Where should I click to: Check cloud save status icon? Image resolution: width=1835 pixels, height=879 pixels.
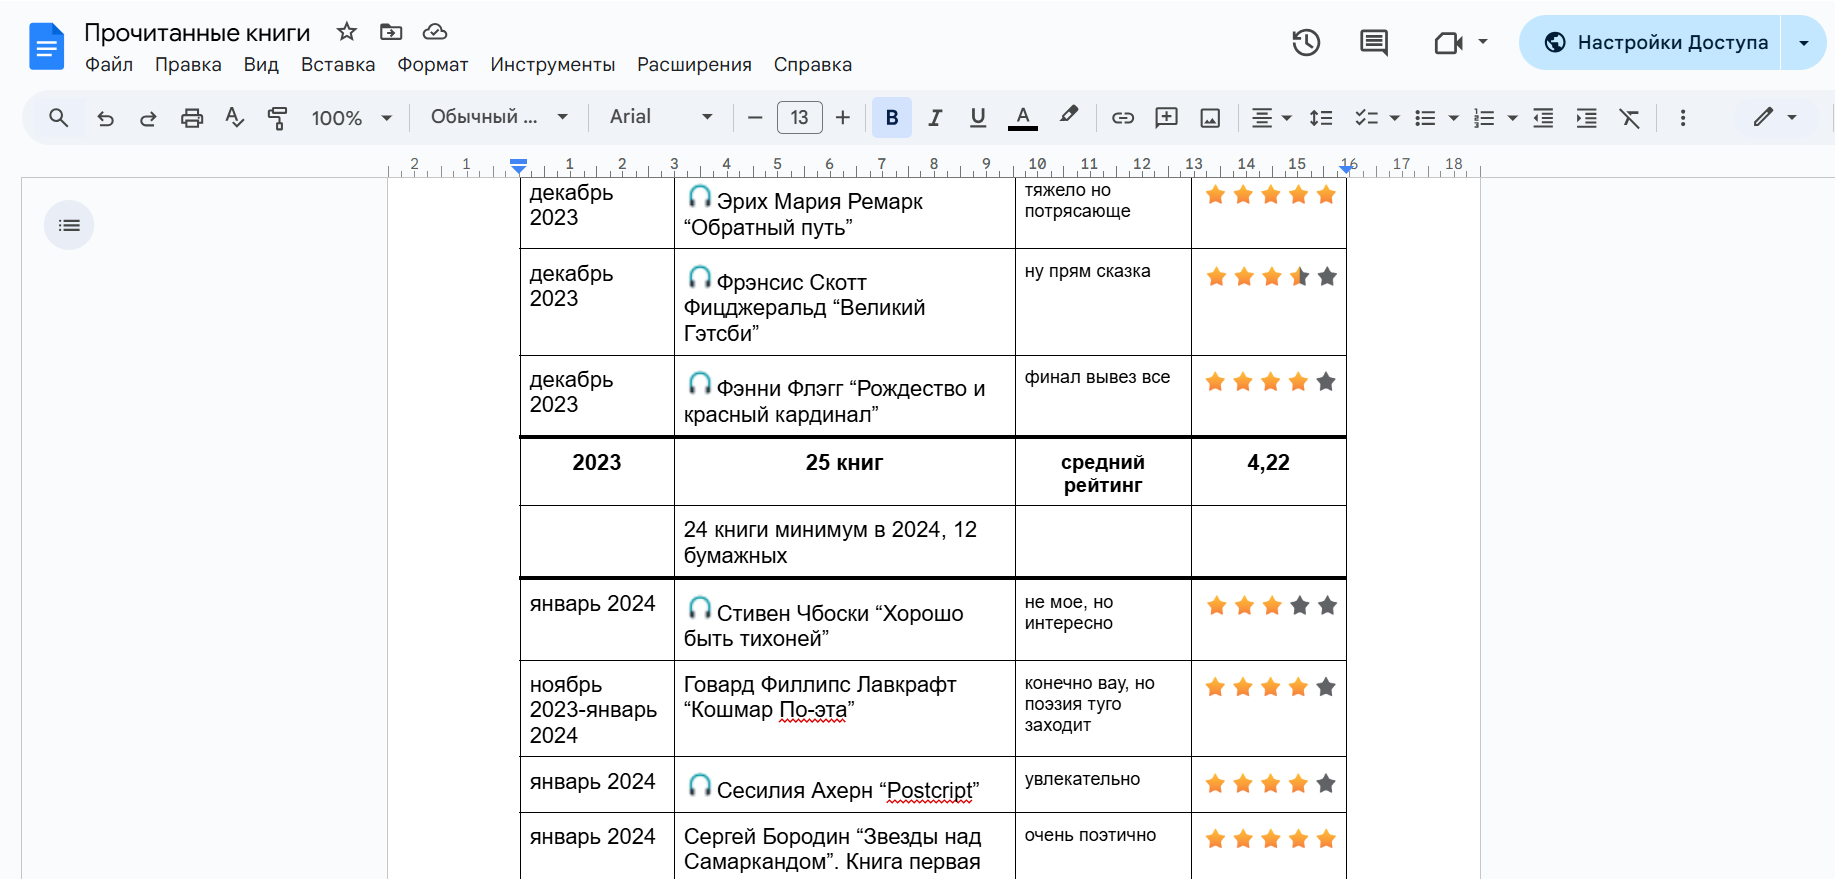435,32
